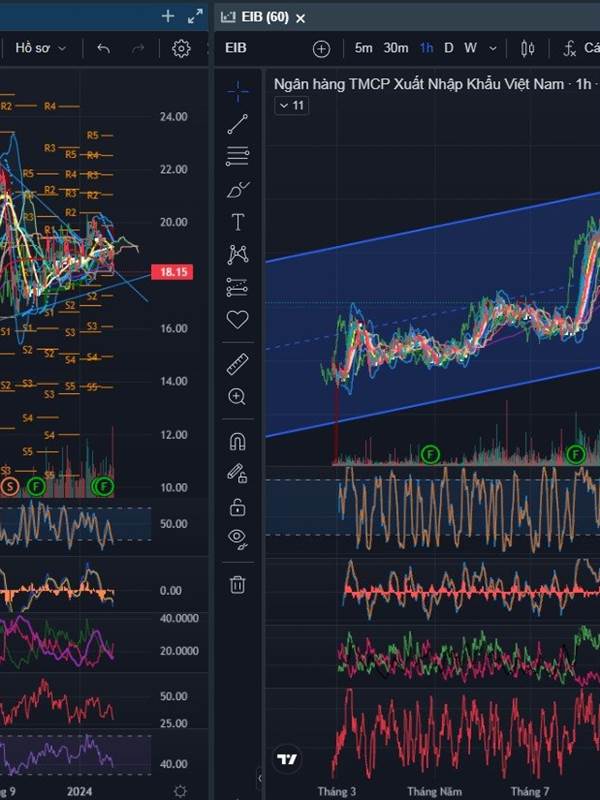Screen dimensions: 600x800
Task: Activate the zoom in tool
Action: [237, 396]
